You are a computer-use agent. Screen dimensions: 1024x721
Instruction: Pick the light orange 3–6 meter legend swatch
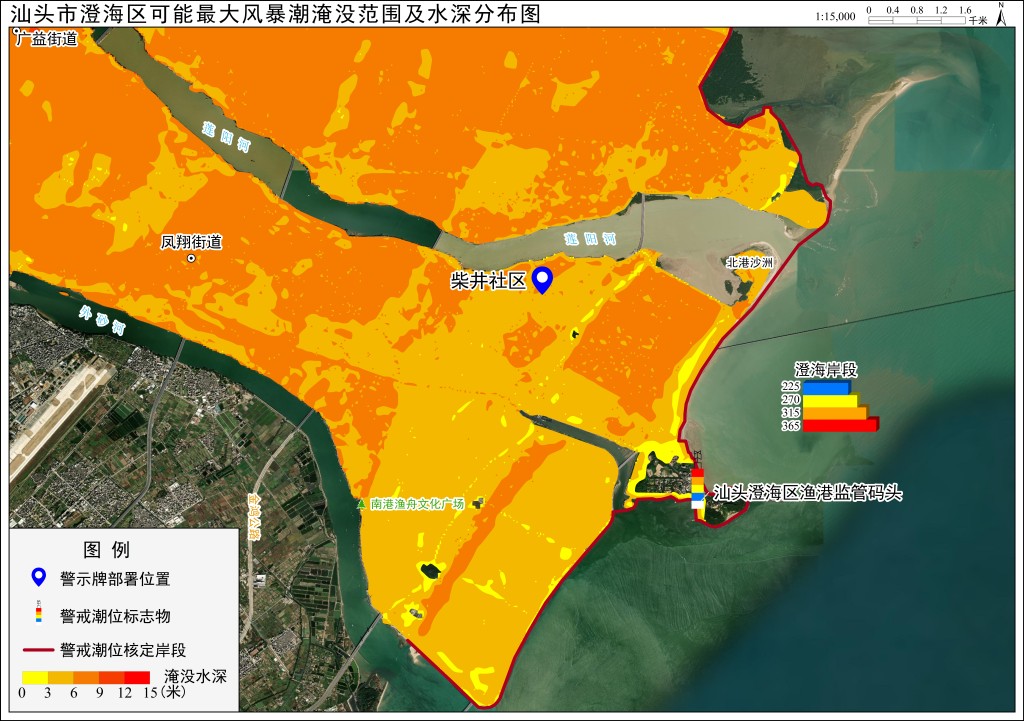(60, 678)
